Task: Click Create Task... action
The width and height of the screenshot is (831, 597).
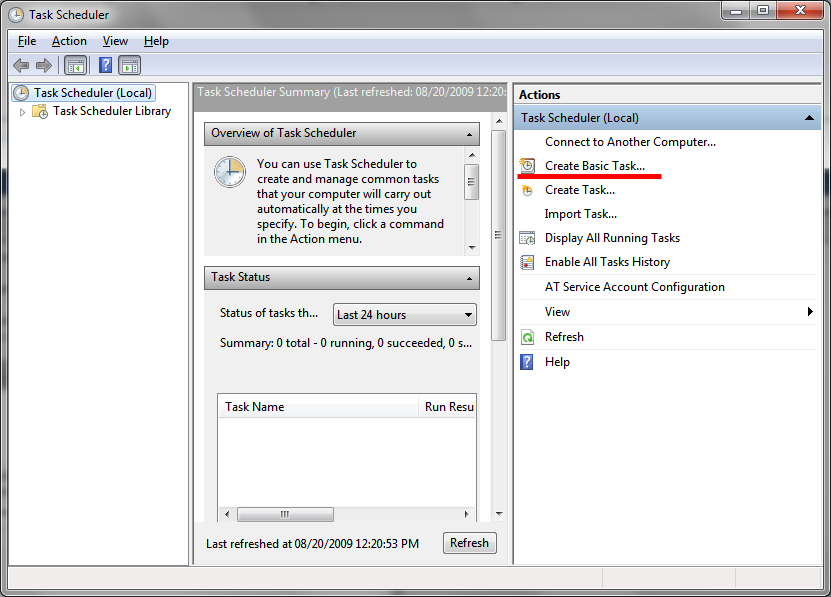Action: point(580,190)
